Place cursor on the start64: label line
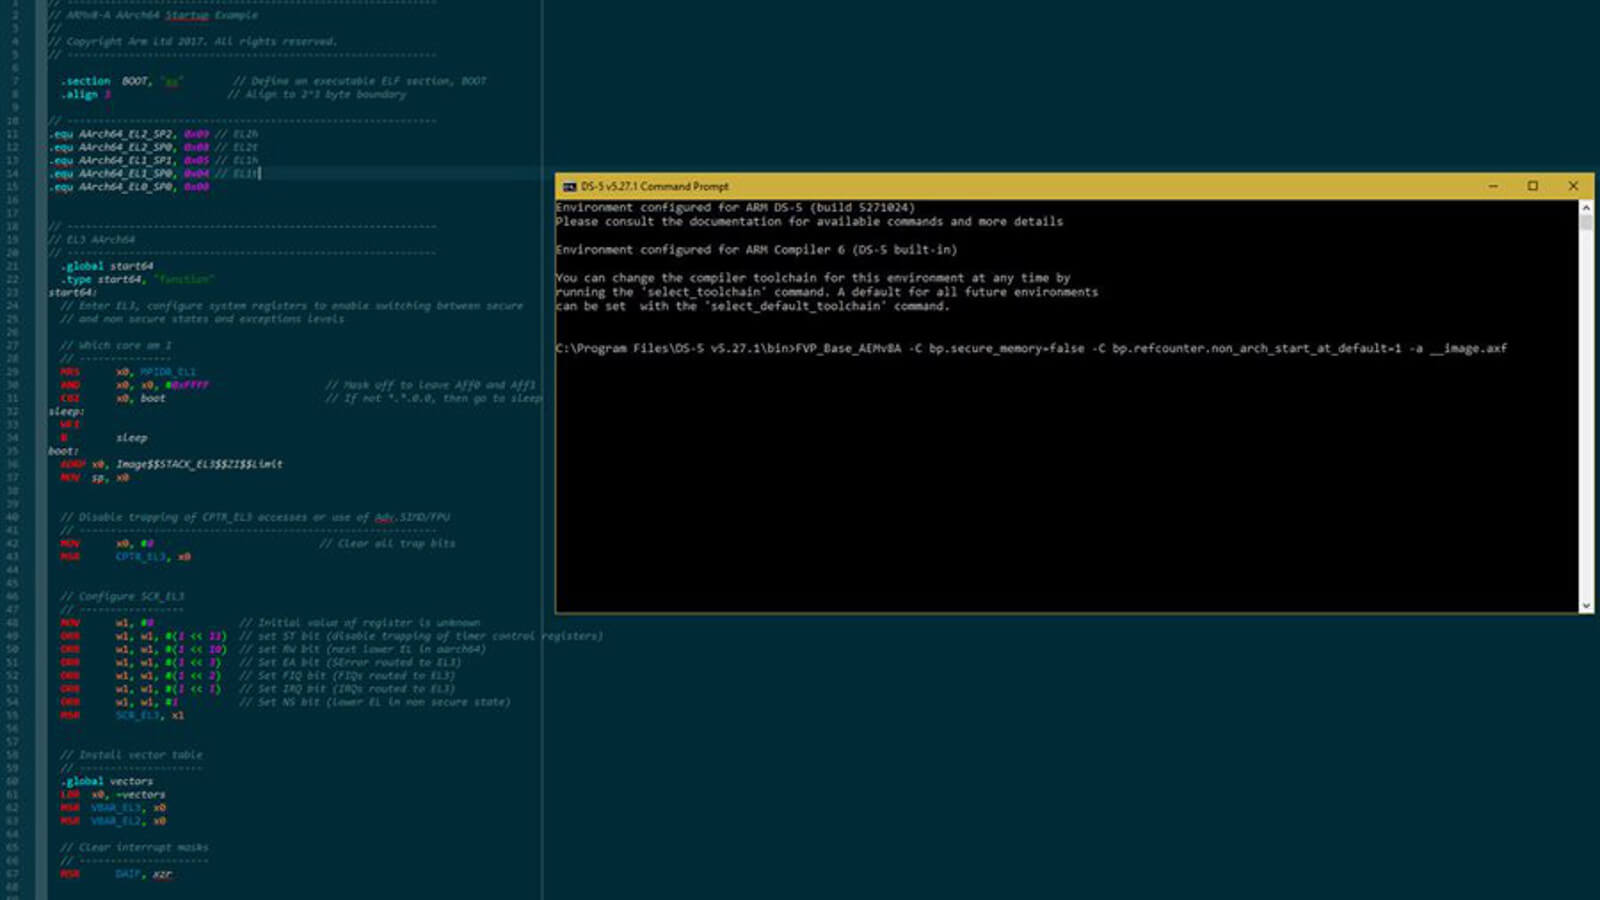This screenshot has width=1600, height=900. pyautogui.click(x=72, y=293)
